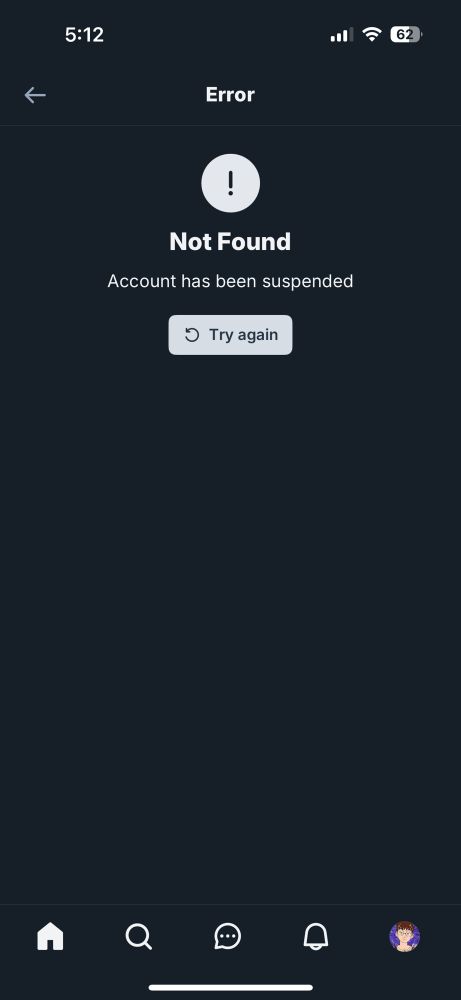Screen dimensions: 461x1000
Task: Go back using the left arrow
Action: tap(35, 95)
